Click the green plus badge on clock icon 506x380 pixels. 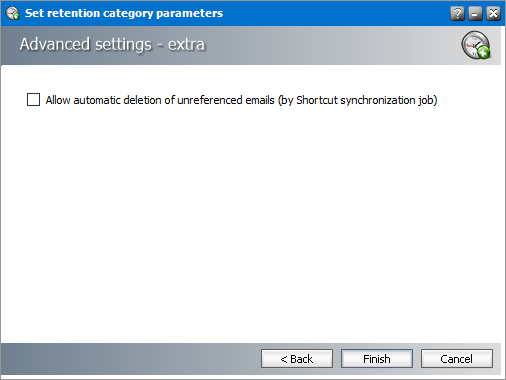tap(483, 52)
